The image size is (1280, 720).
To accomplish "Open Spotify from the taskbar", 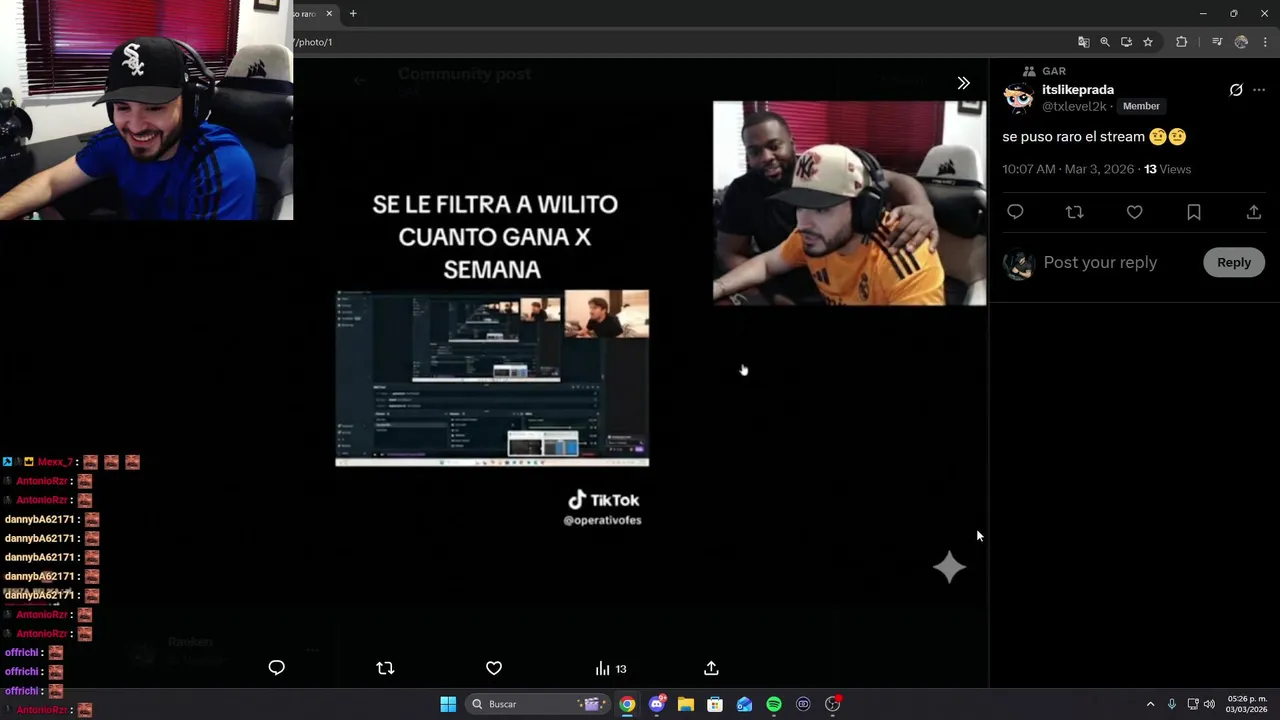I will click(x=774, y=704).
